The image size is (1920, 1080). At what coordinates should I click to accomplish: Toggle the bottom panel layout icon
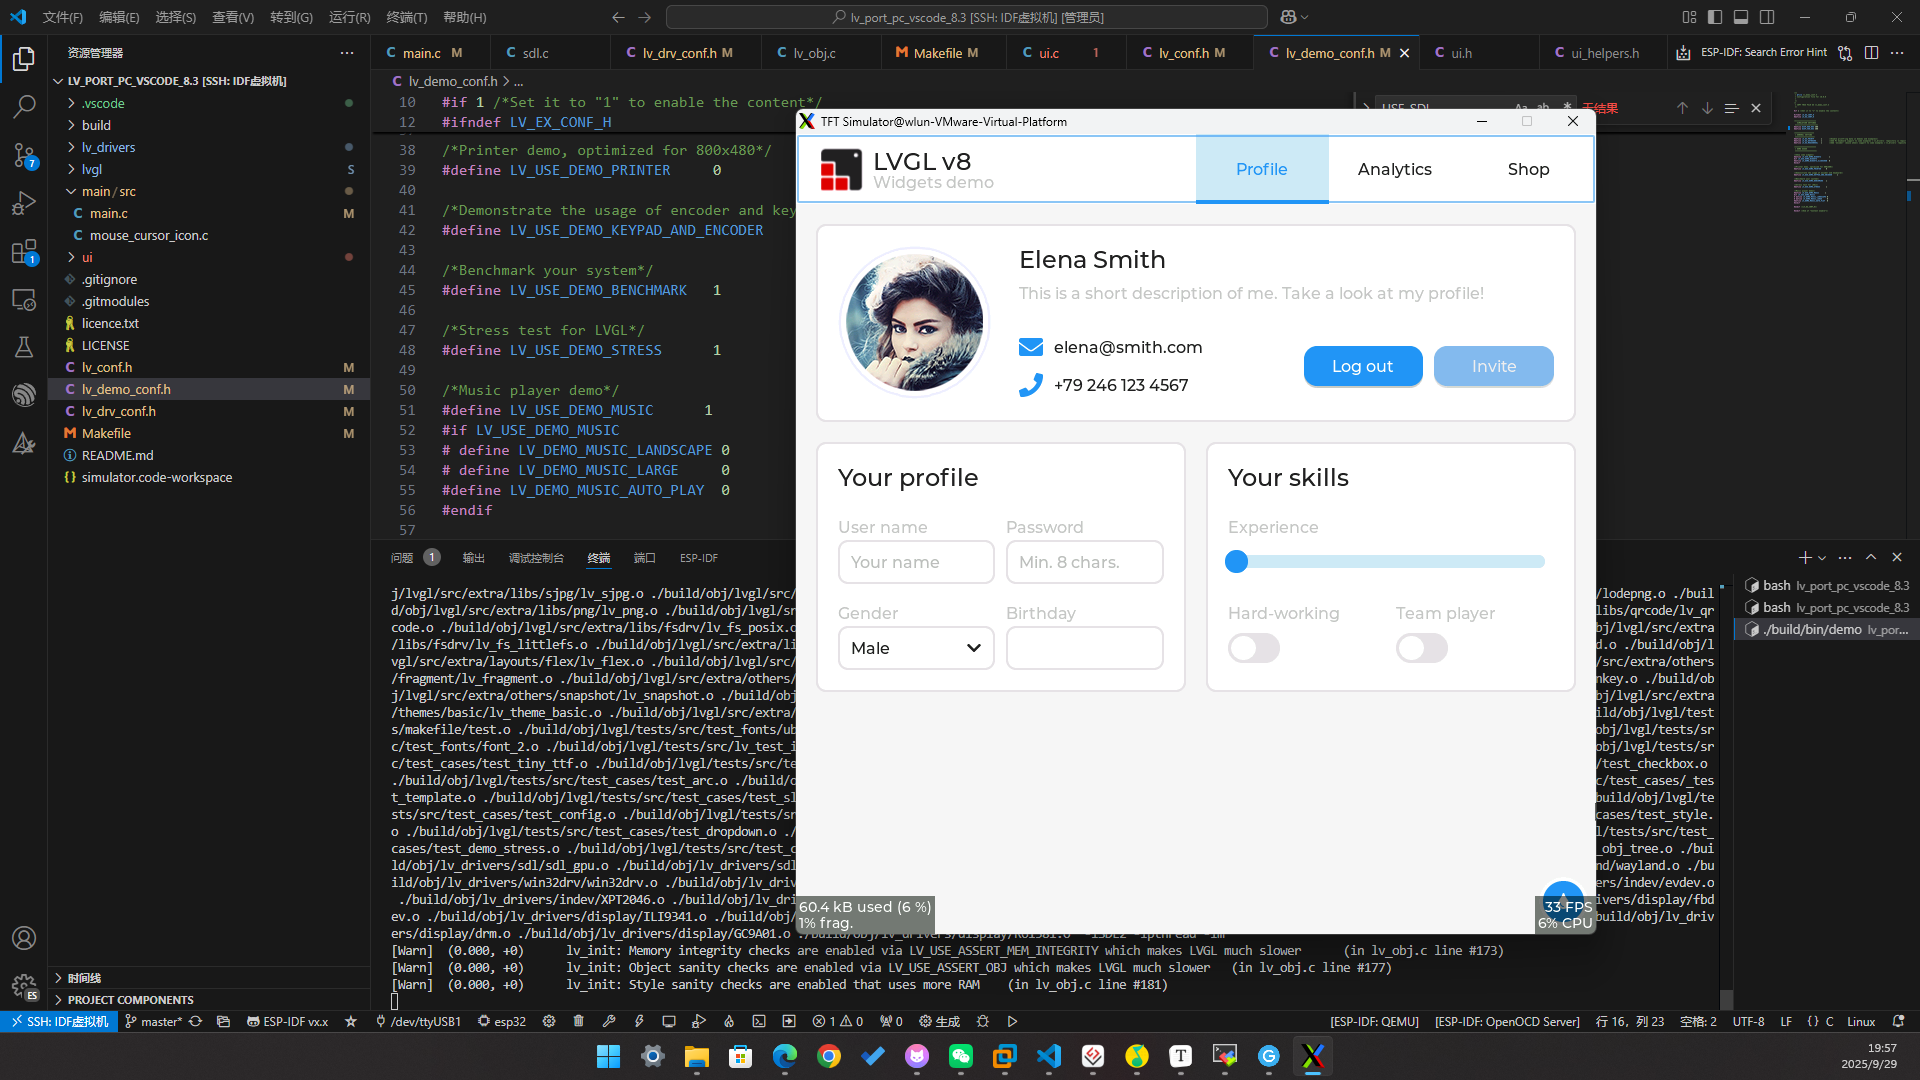[x=1741, y=17]
